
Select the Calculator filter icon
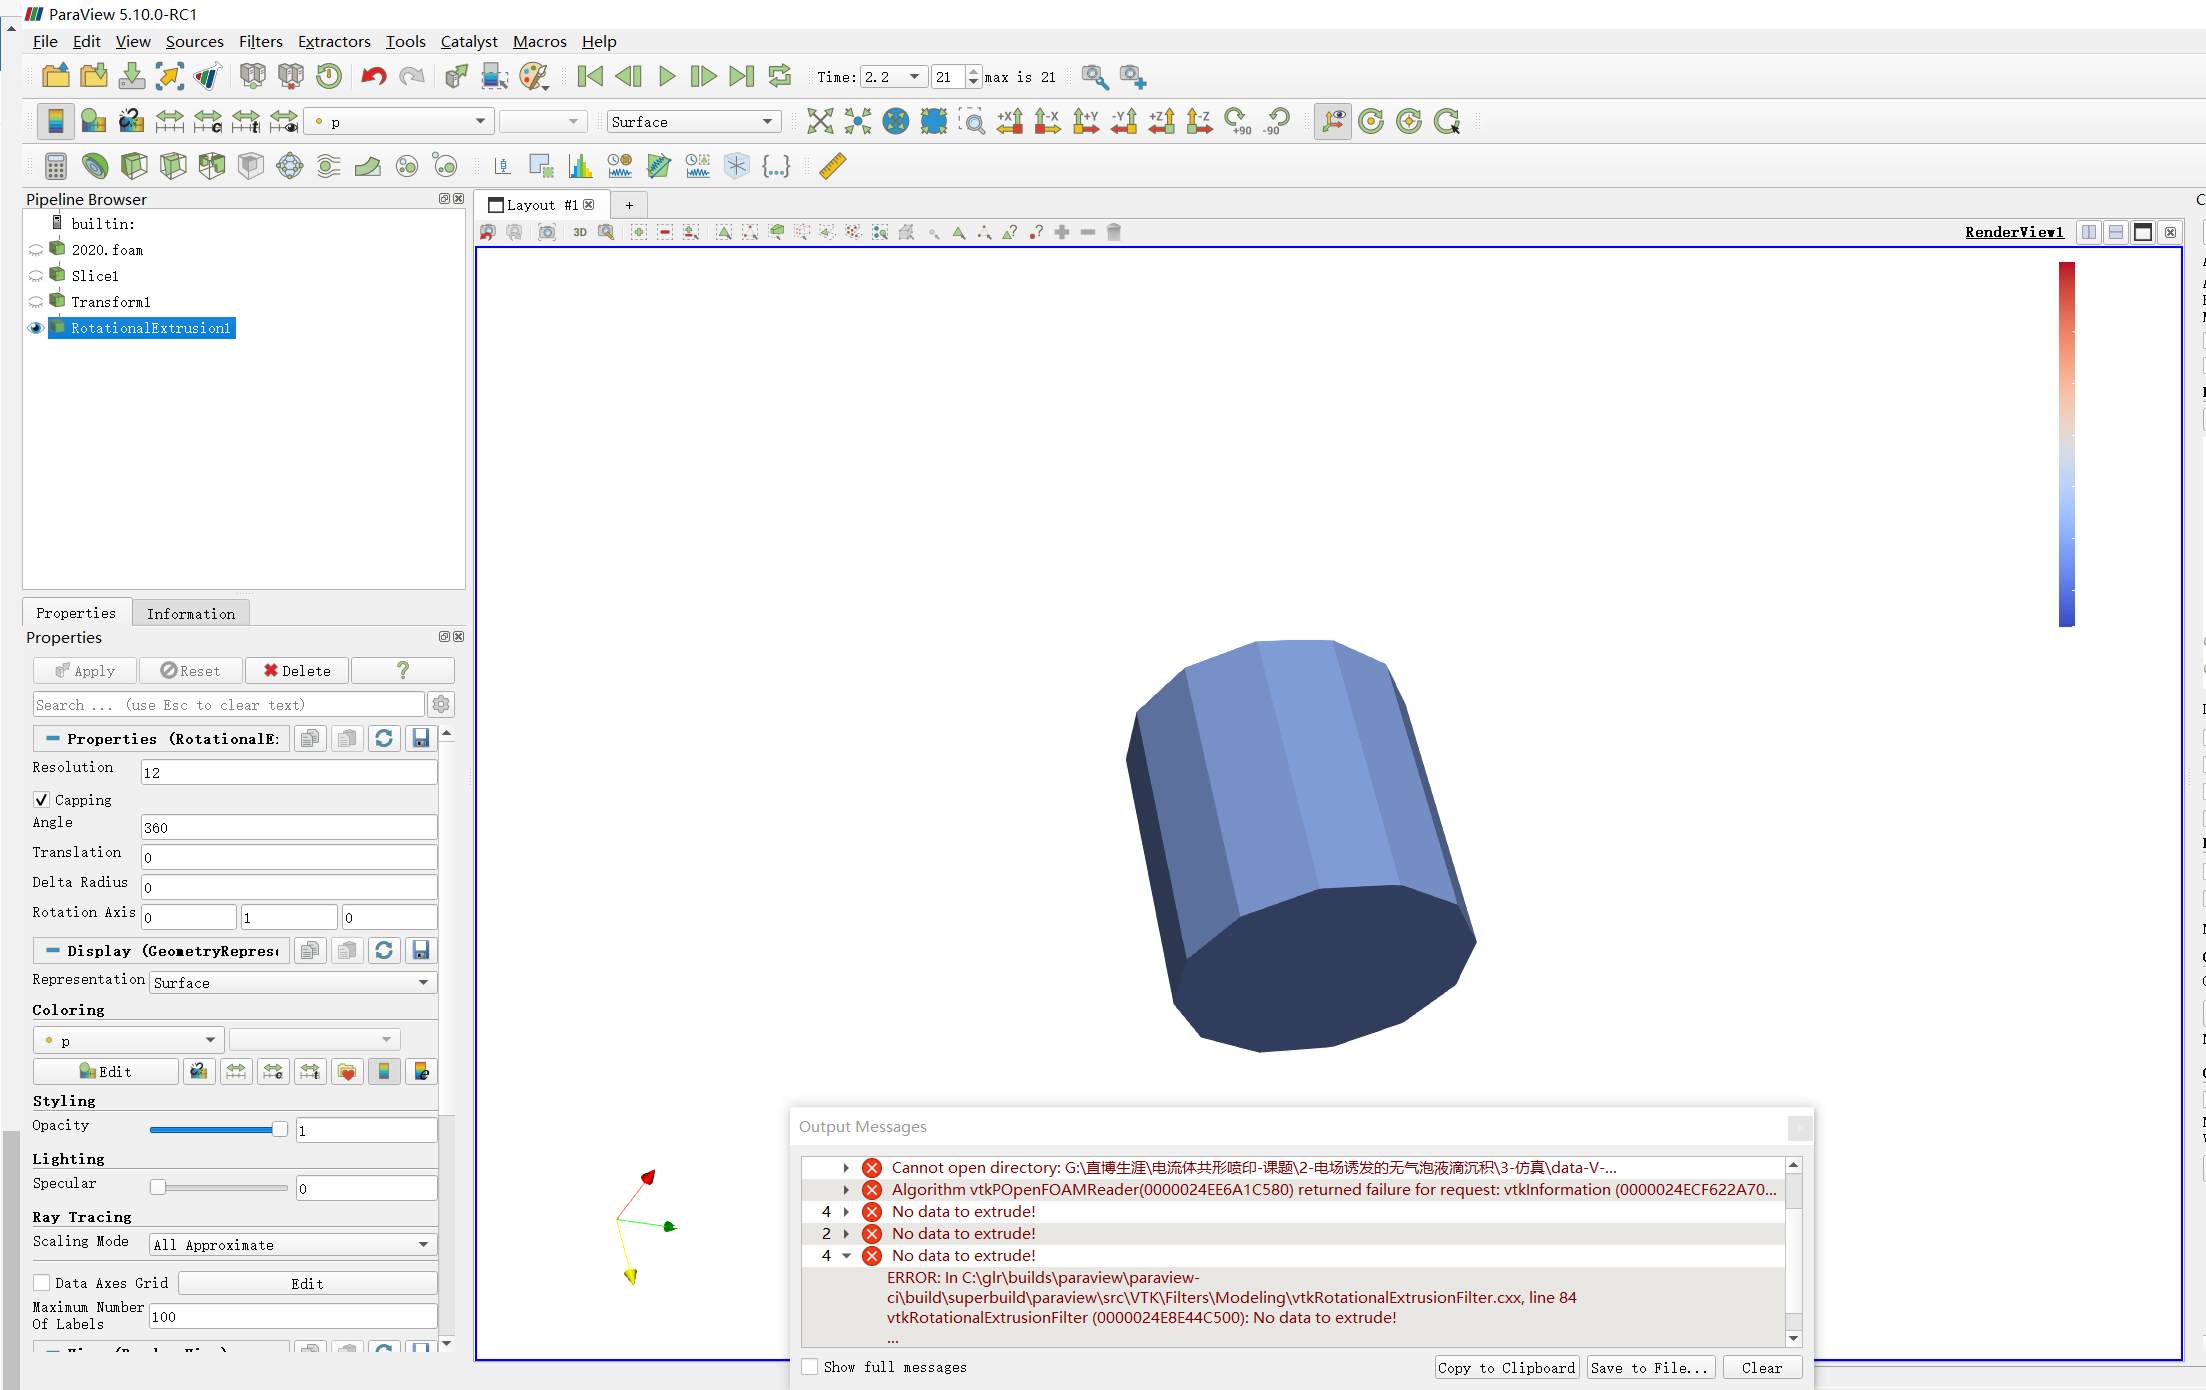pyautogui.click(x=56, y=166)
